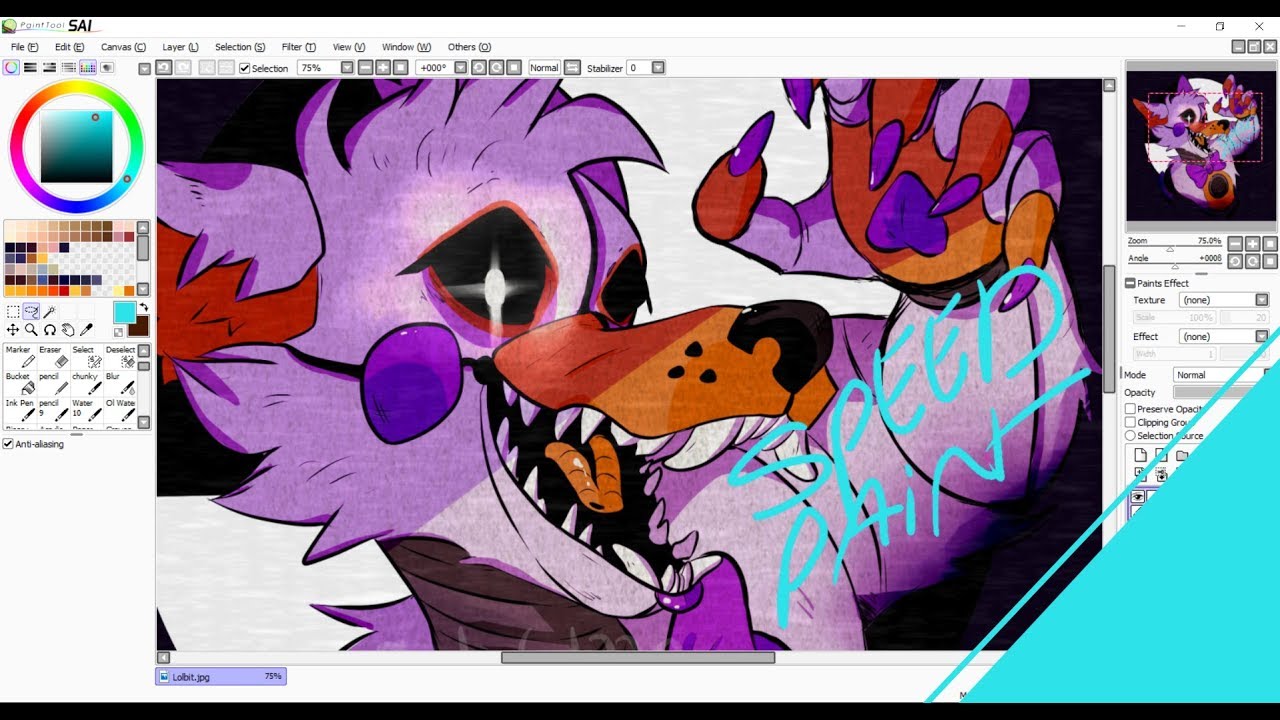1280x720 pixels.
Task: Open the Edit menu
Action: [x=69, y=47]
